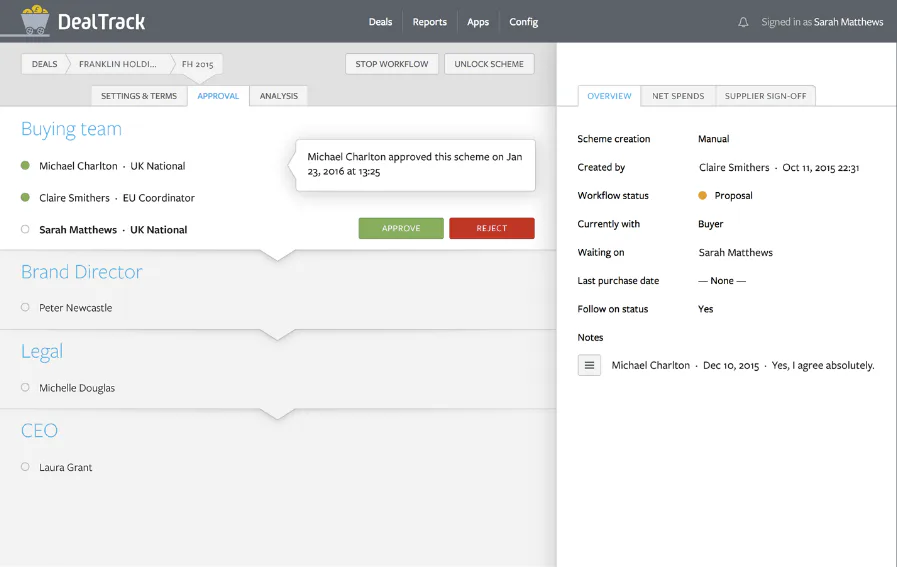Viewport: 897px width, 567px height.
Task: Open the notifications bell
Action: point(743,22)
